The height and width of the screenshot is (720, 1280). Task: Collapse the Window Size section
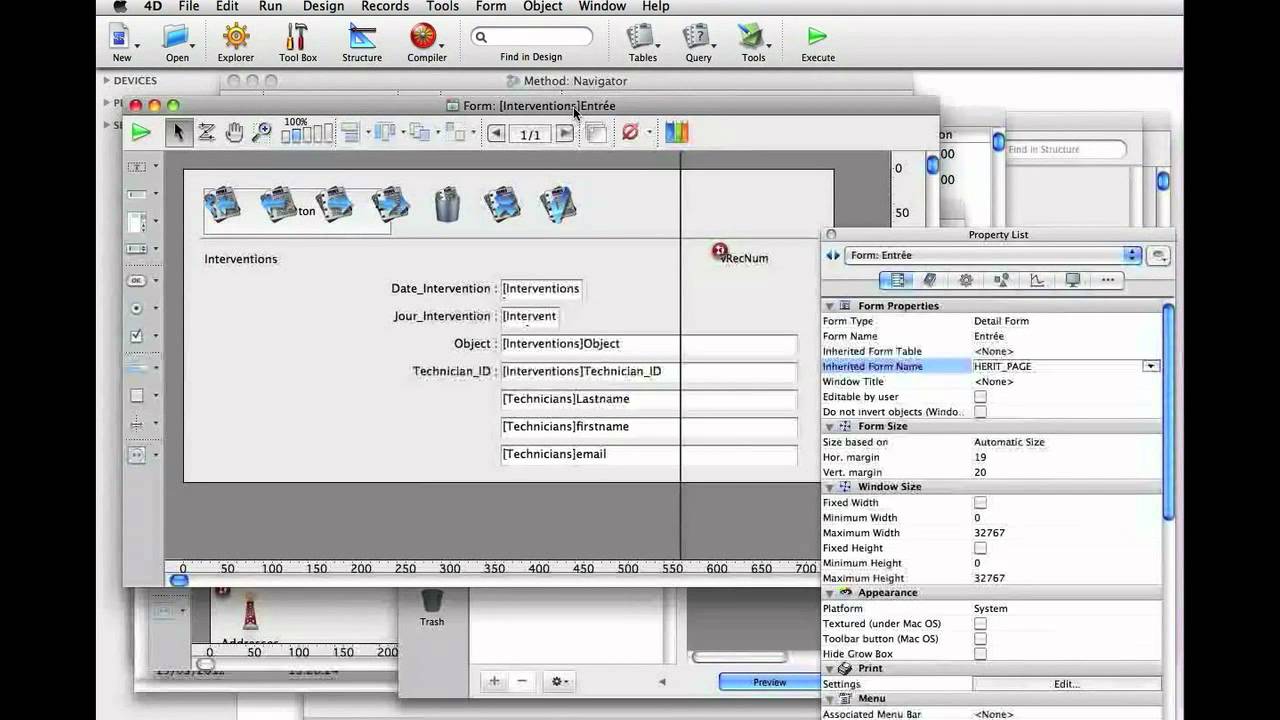pos(829,487)
